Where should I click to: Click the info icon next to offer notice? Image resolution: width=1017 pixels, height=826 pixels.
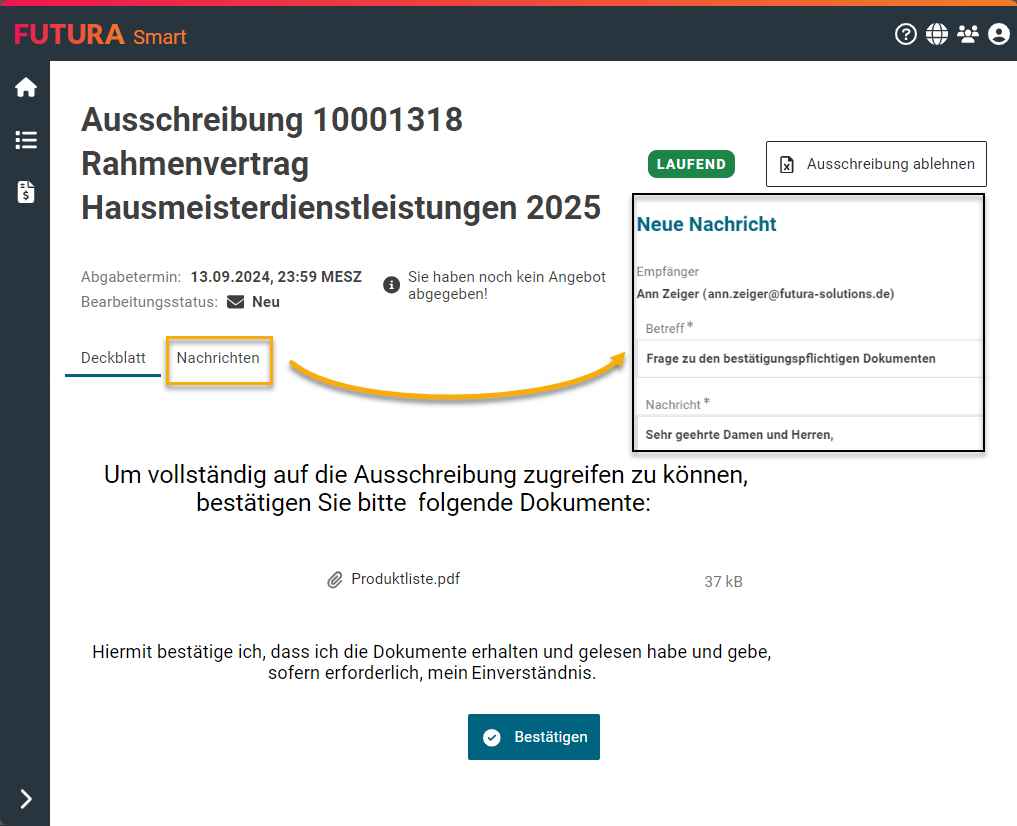(x=392, y=285)
